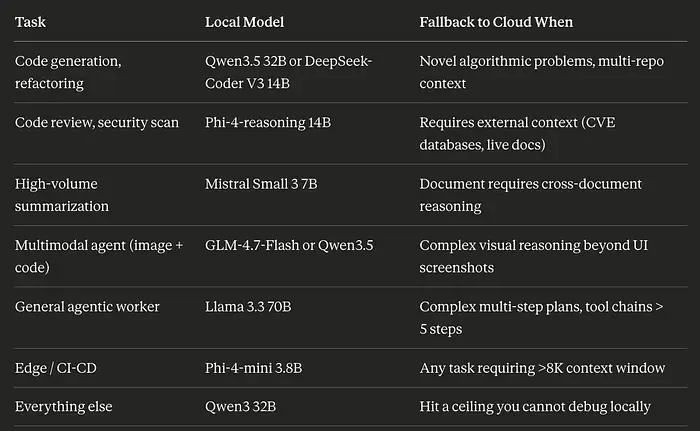Click "Complex visual reasoning beyond UI screenshots" text

[x=528, y=255]
